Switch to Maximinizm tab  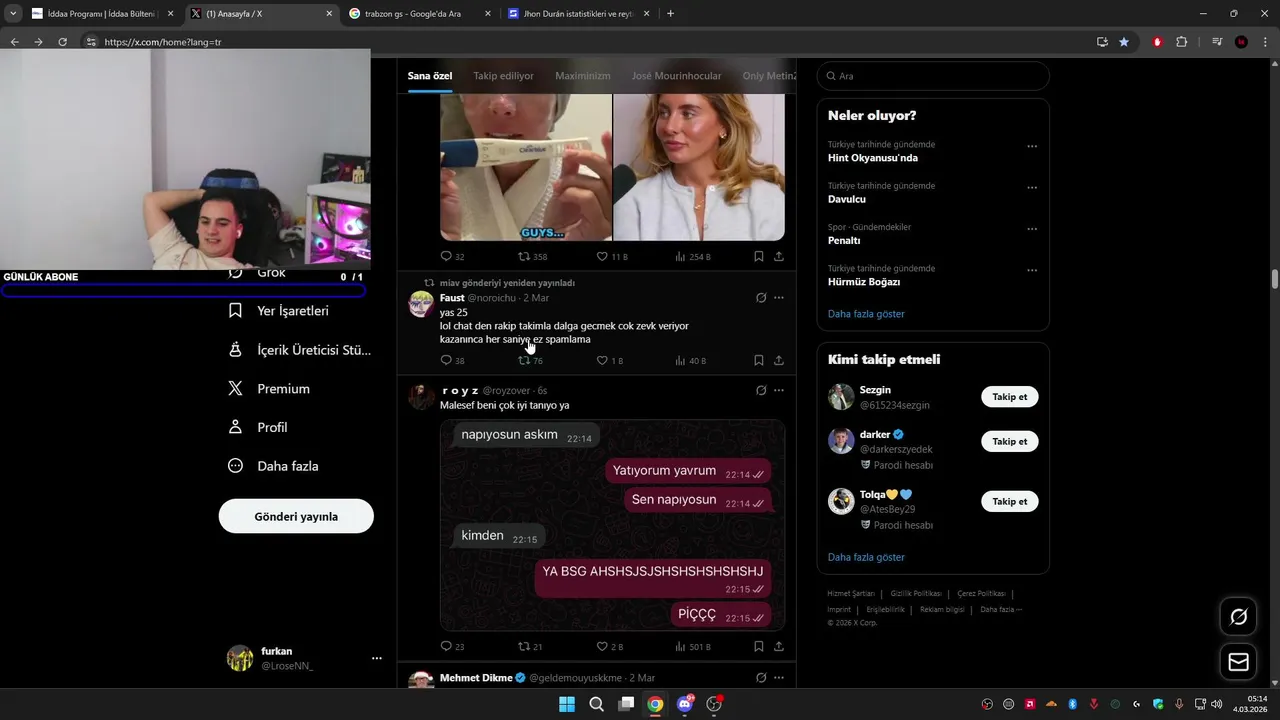tap(582, 76)
